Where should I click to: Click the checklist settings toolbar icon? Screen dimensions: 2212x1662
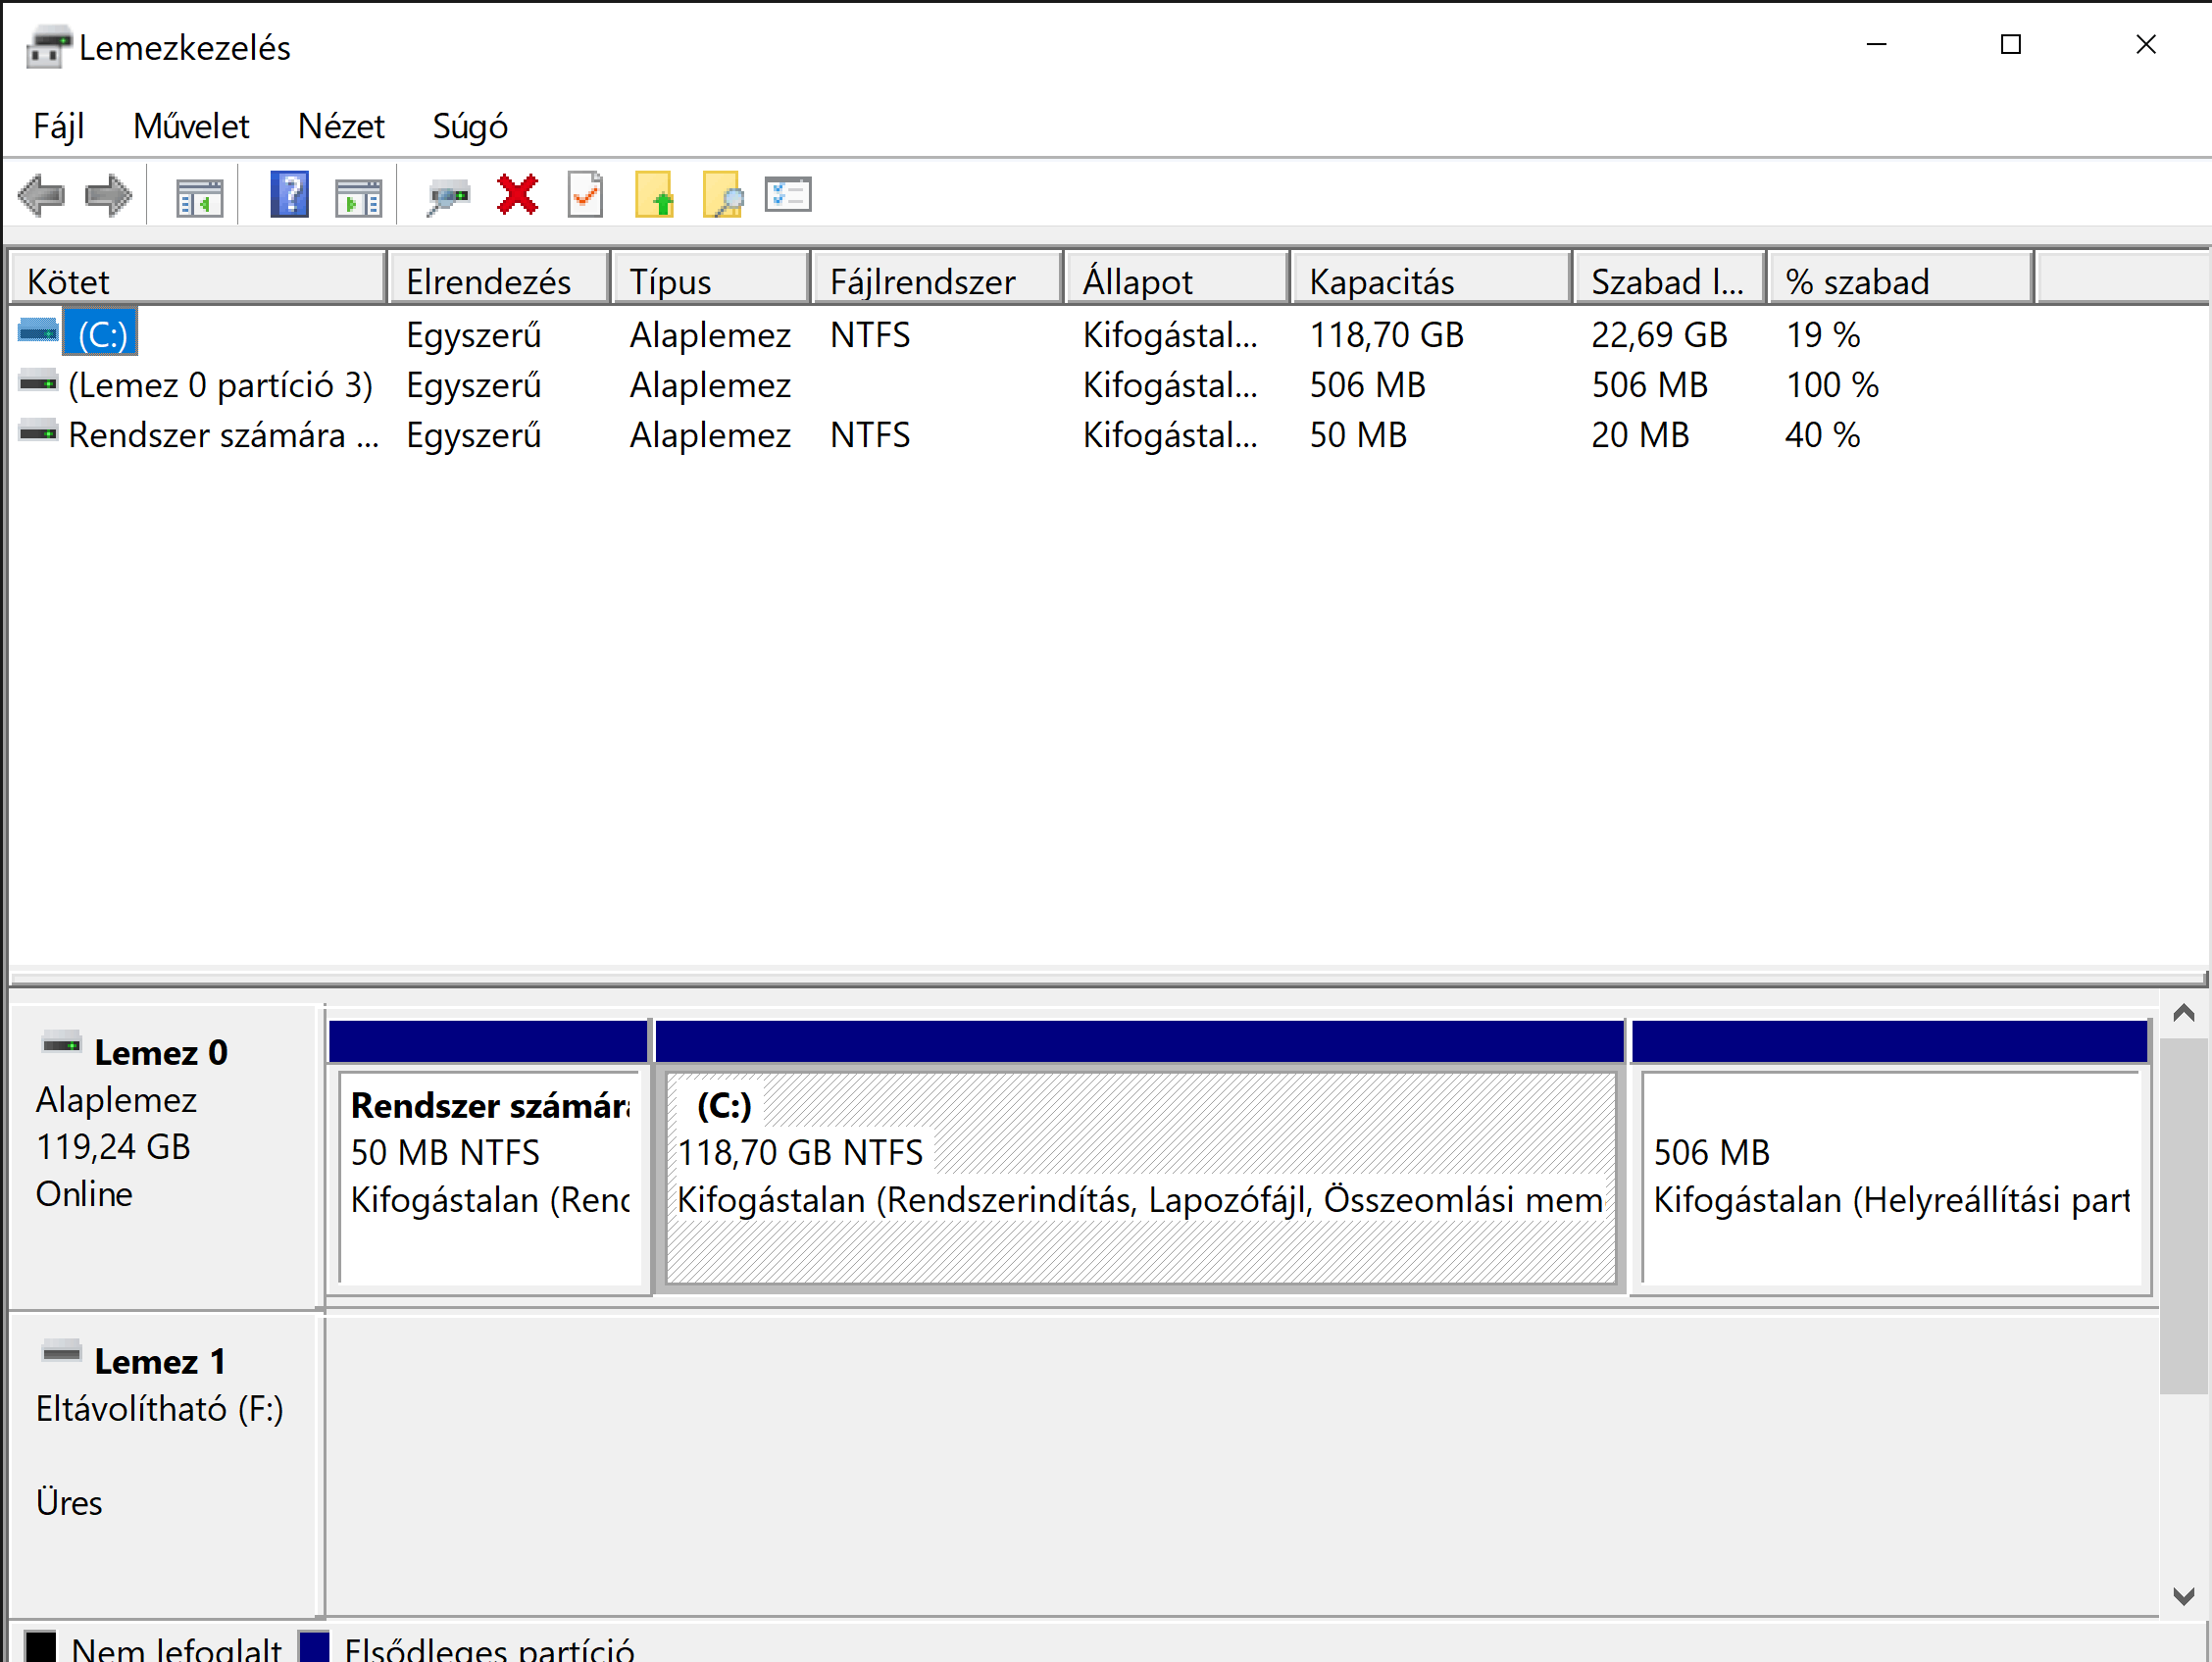coord(788,195)
